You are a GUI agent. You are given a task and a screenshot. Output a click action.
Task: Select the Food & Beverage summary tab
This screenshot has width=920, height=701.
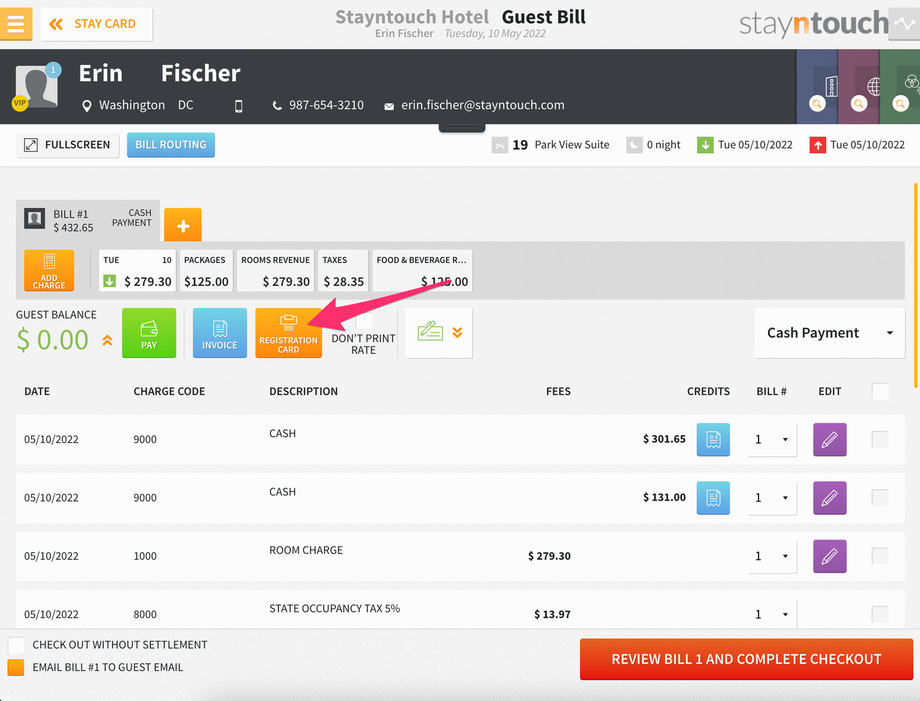pos(422,270)
